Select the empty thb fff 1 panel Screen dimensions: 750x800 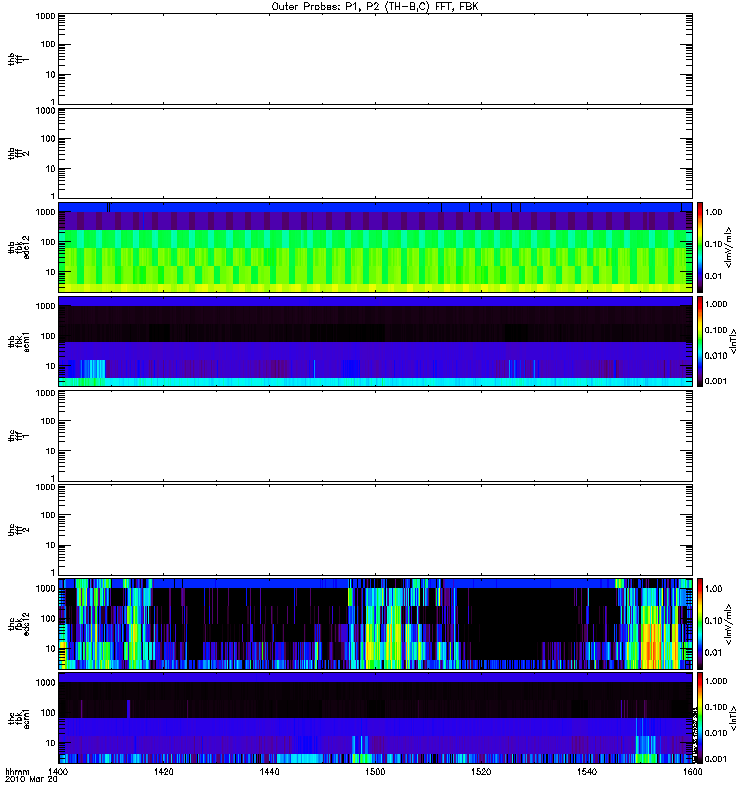click(x=375, y=59)
